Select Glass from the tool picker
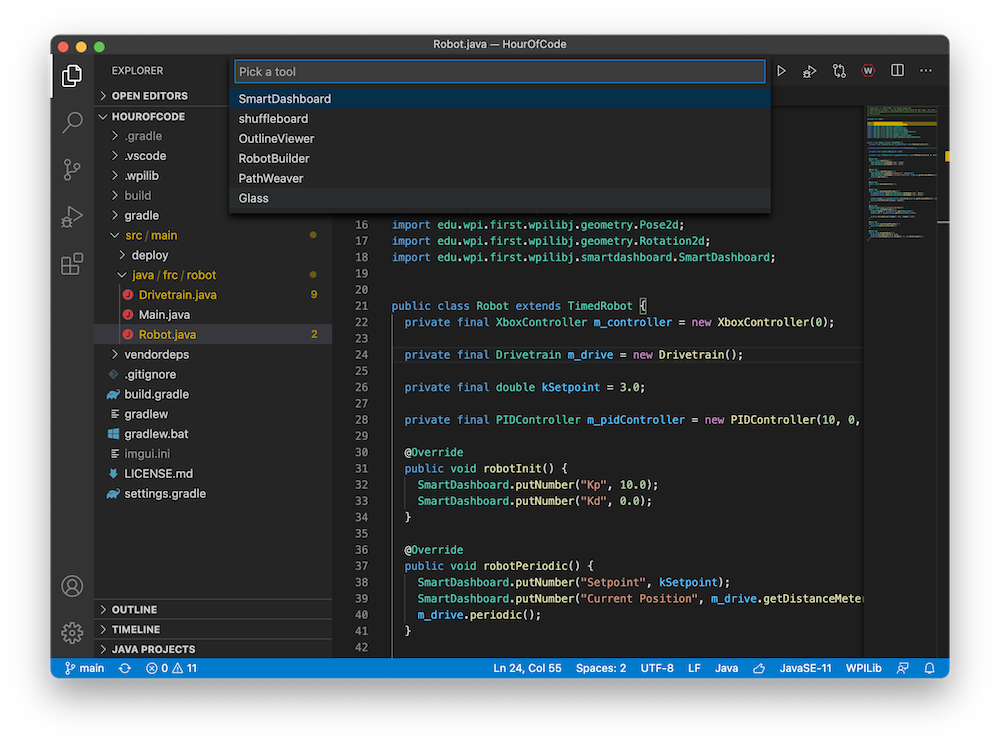The width and height of the screenshot is (1000, 745). point(253,198)
